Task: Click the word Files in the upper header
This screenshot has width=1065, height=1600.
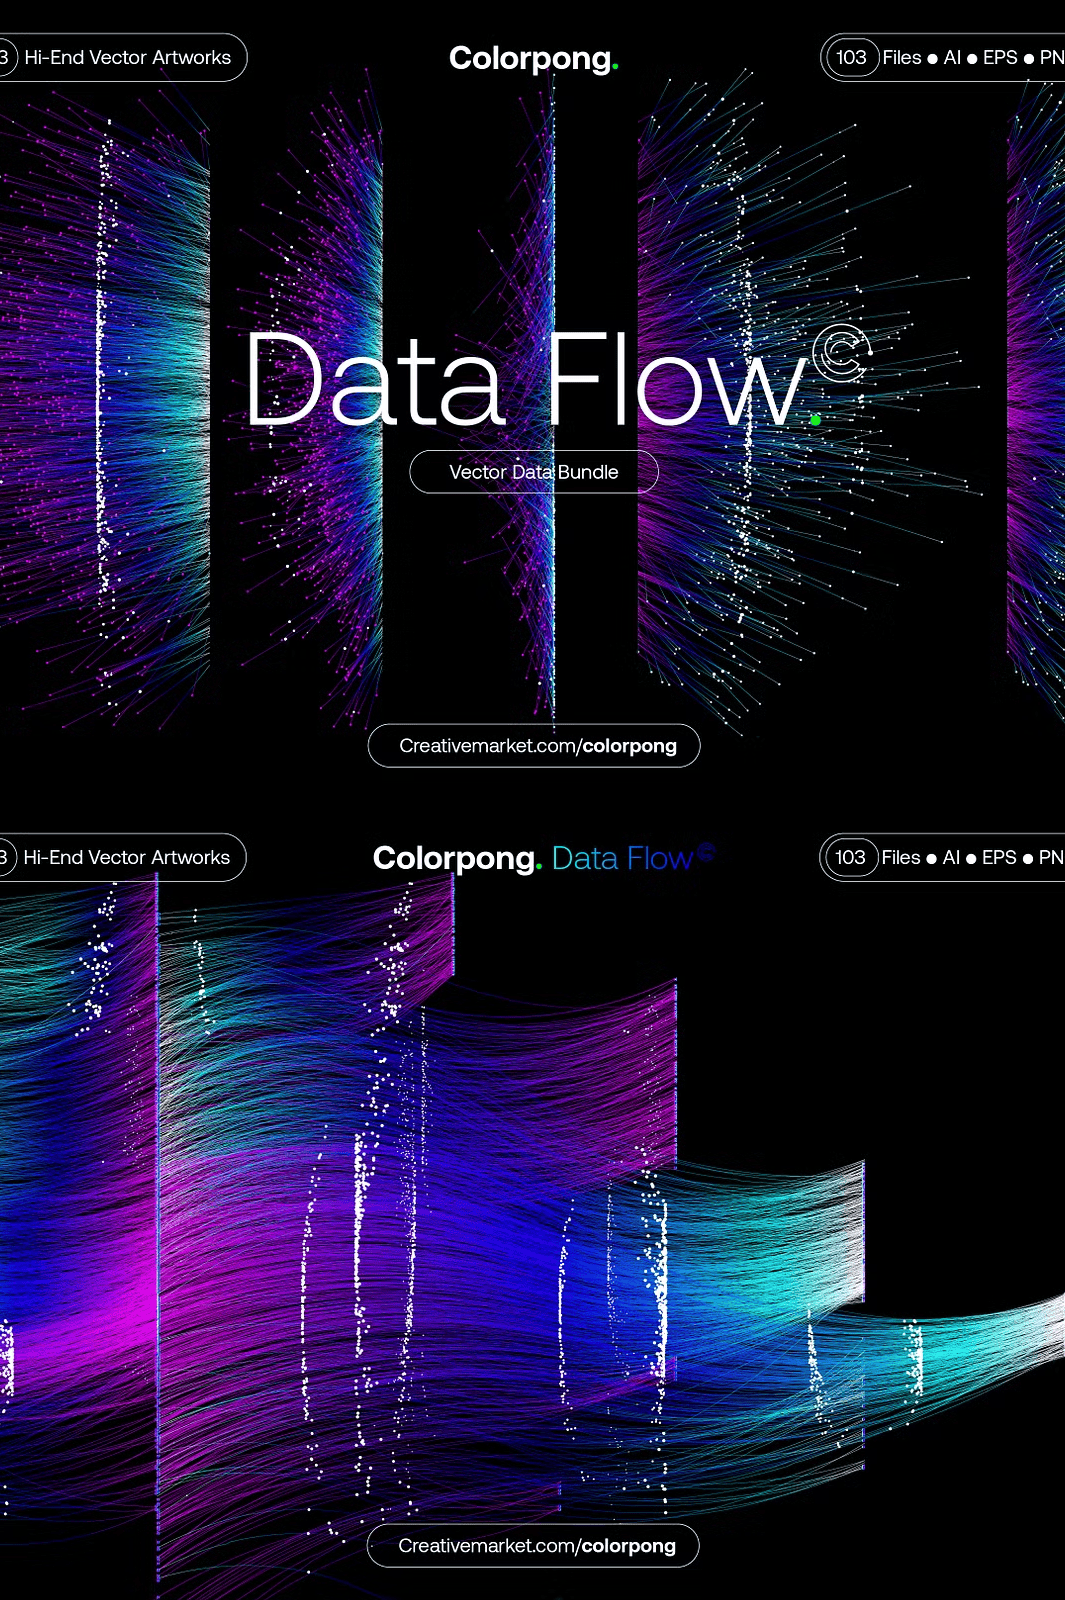Action: click(902, 58)
